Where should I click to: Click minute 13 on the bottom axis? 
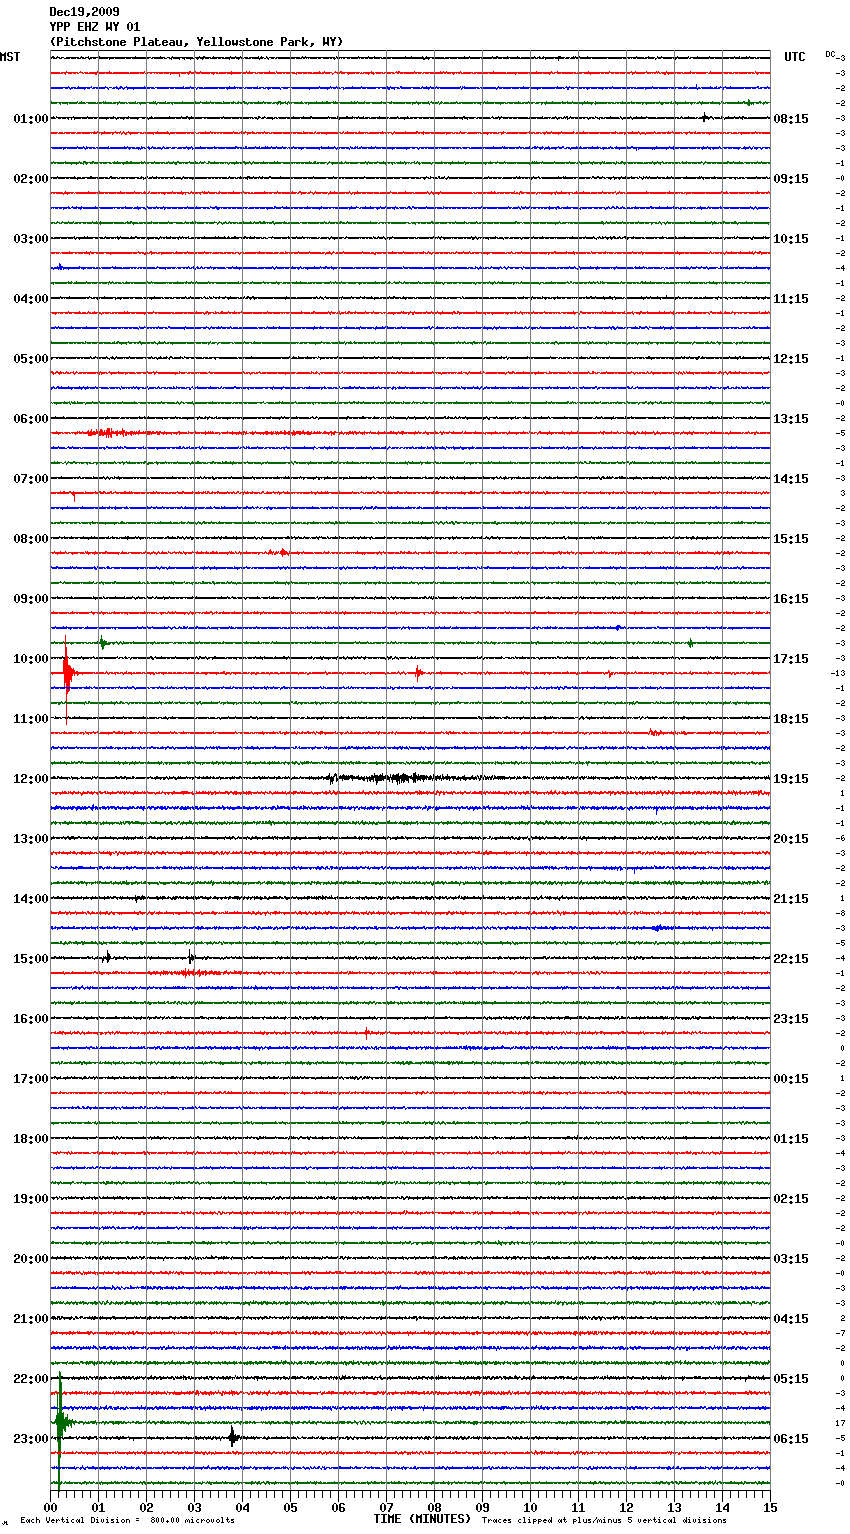[x=674, y=1507]
